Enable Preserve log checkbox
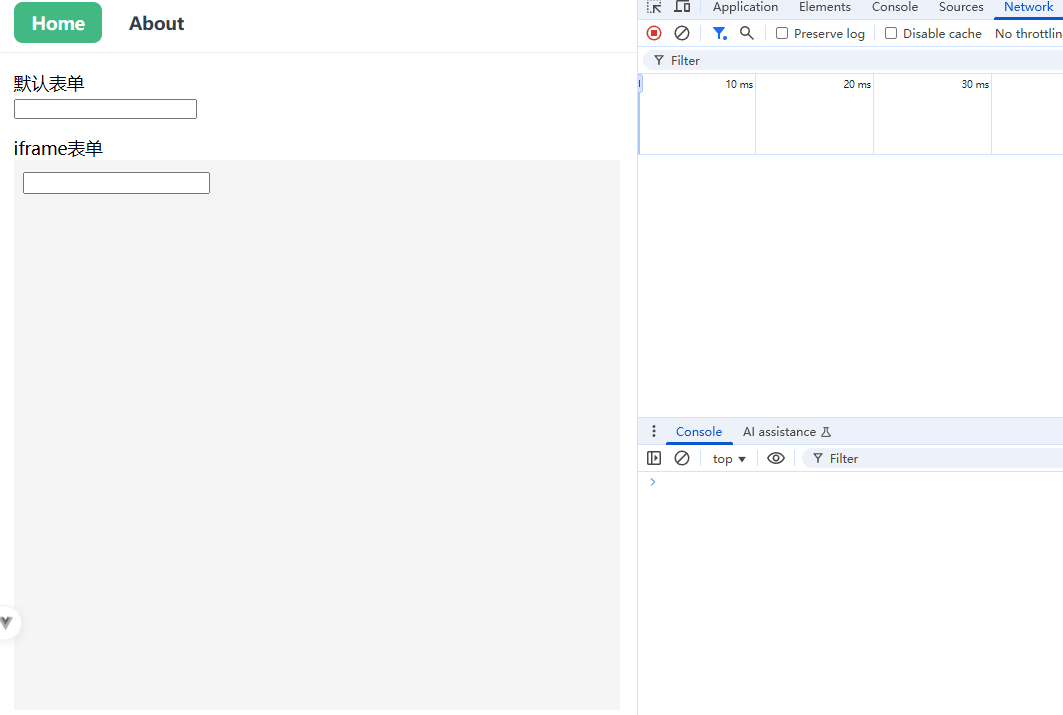Screen dimensions: 1063x715 782,33
